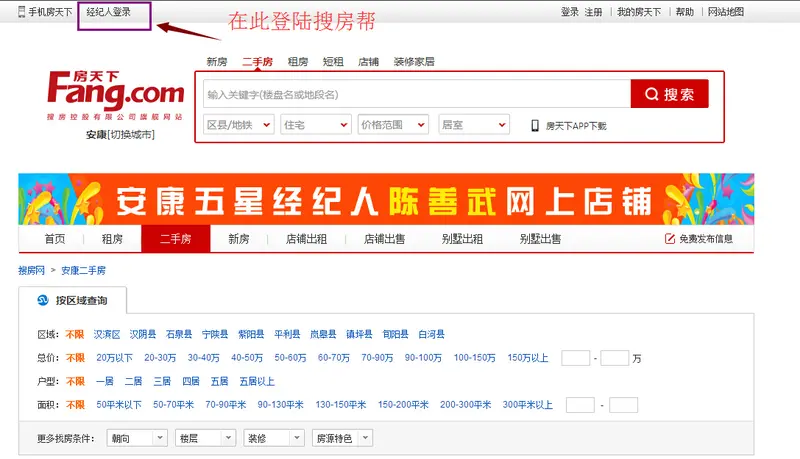The height and width of the screenshot is (459, 800).
Task: Filter region by 汉滨区
Action: [107, 335]
